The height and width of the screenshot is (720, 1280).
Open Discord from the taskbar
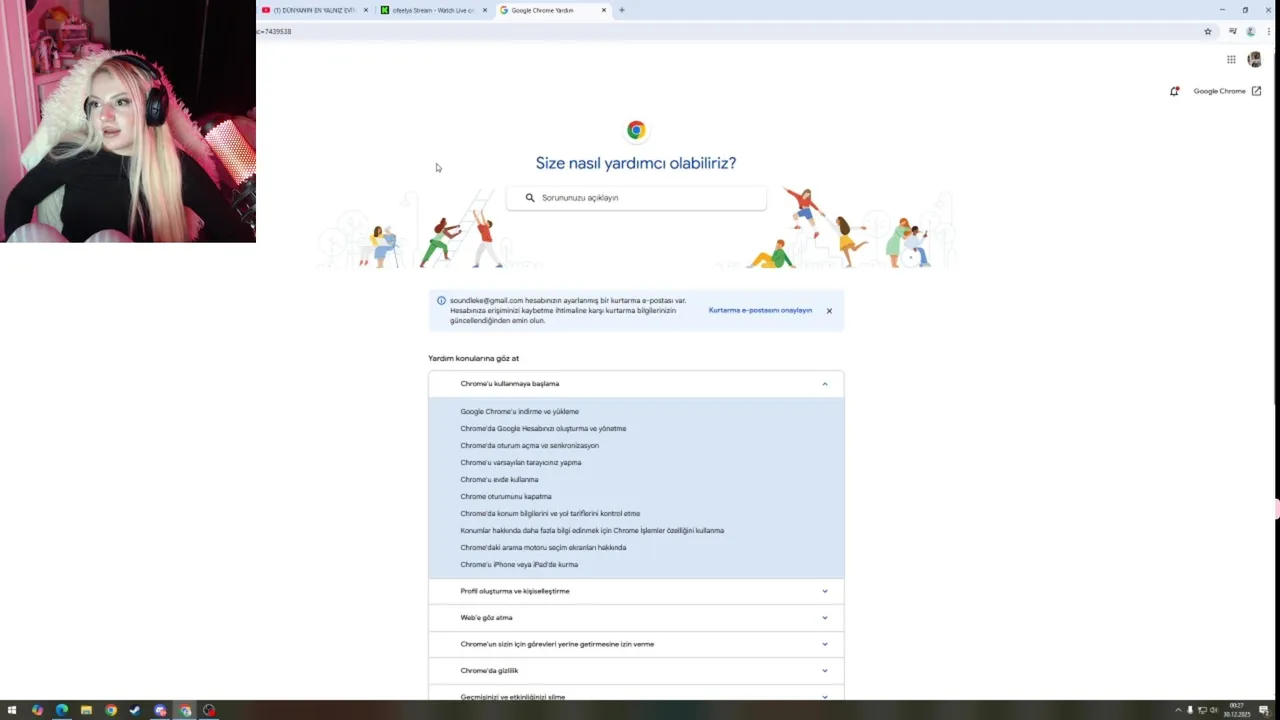point(160,711)
